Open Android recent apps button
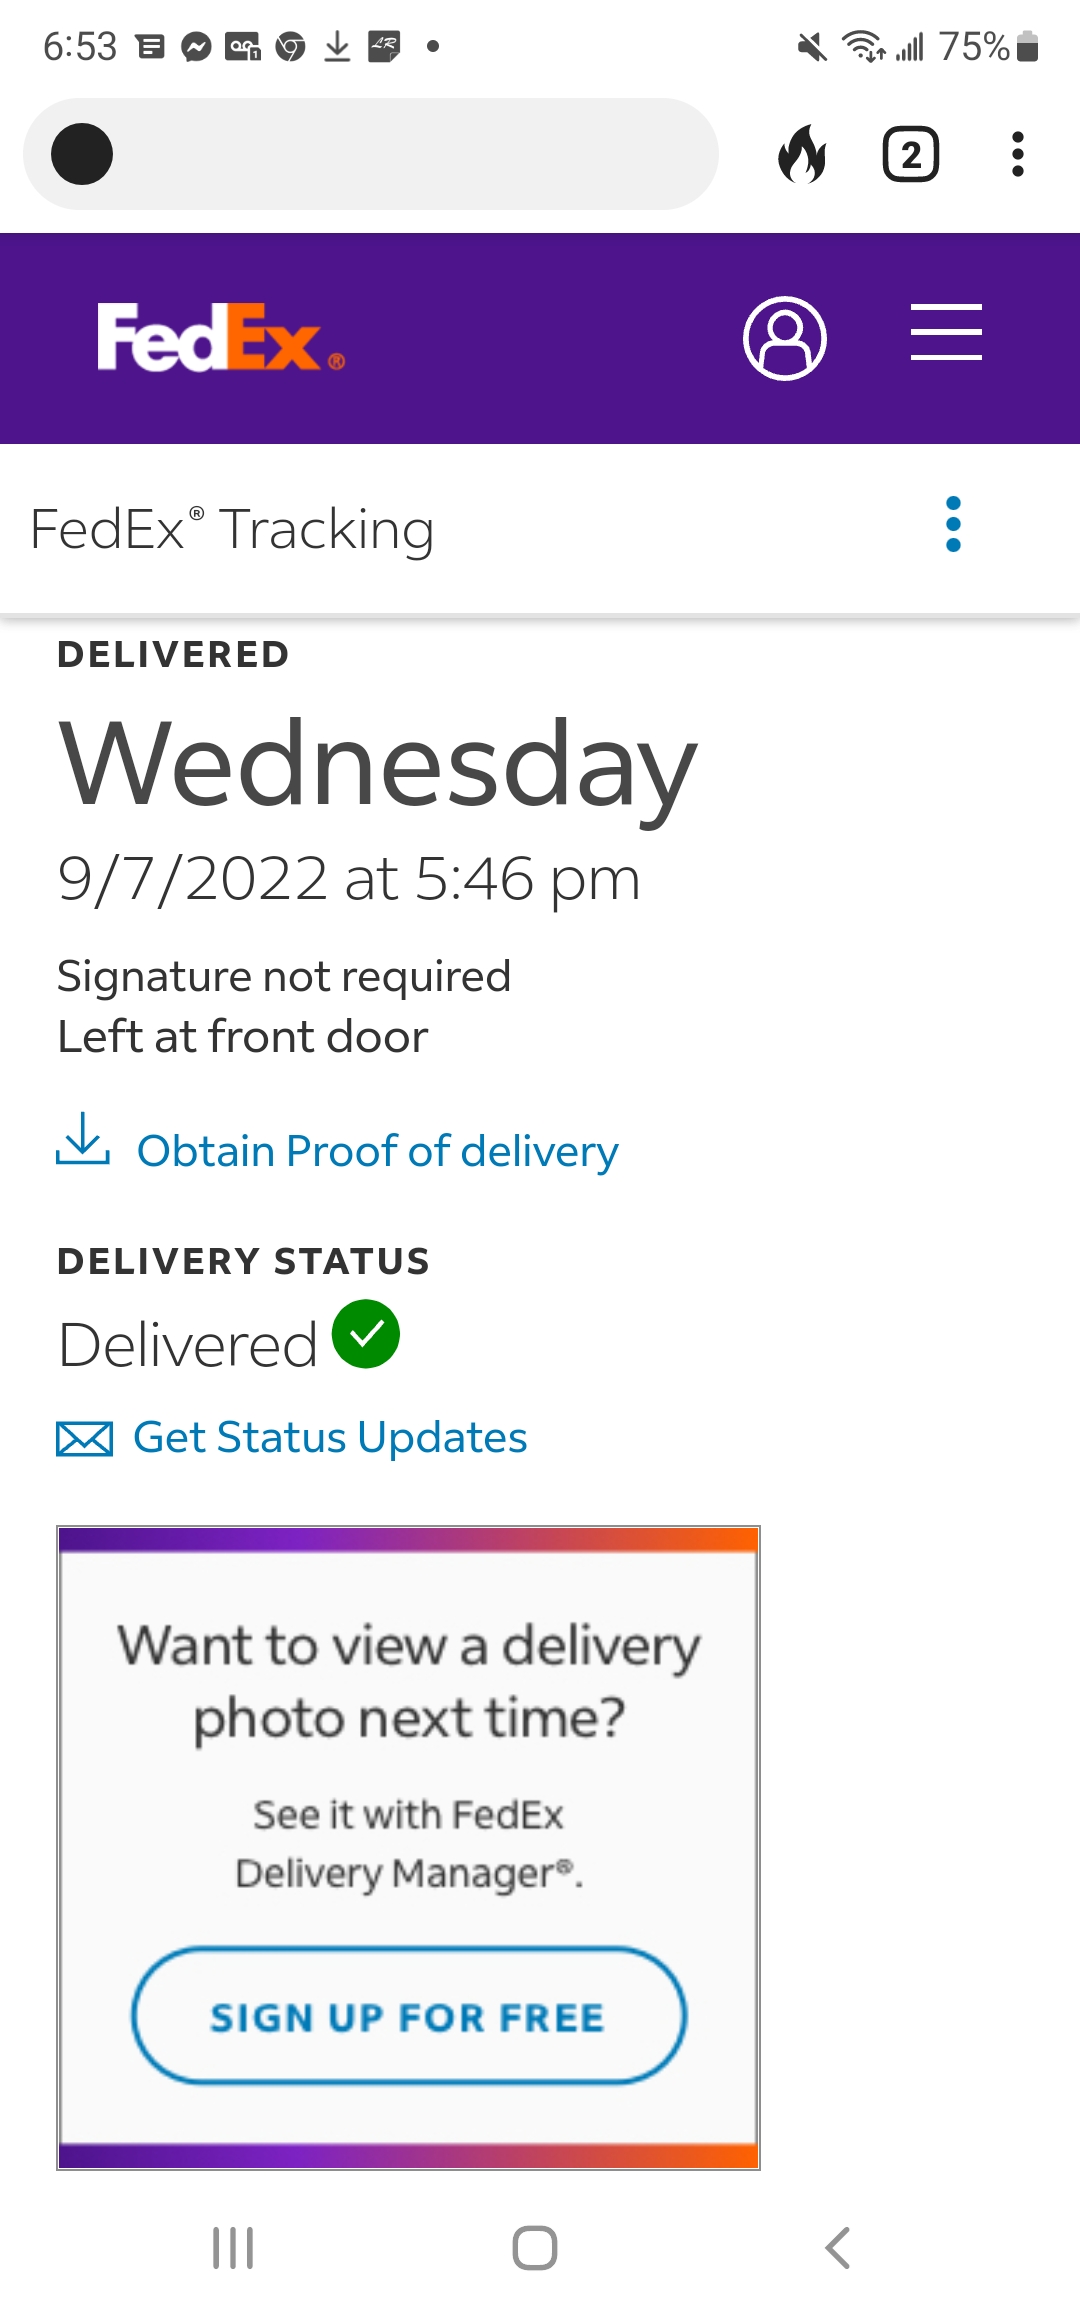This screenshot has height=2316, width=1080. click(x=233, y=2248)
